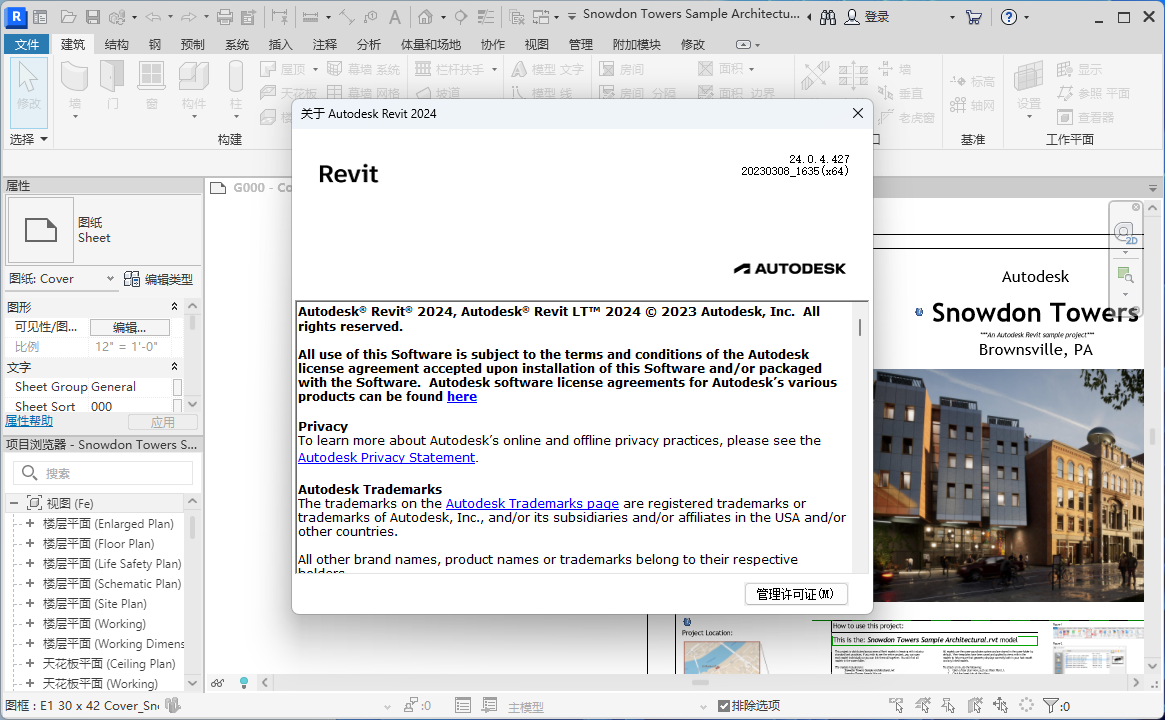Click the About dialog vertical scrollbar thumb
The image size is (1165, 720).
[x=860, y=327]
